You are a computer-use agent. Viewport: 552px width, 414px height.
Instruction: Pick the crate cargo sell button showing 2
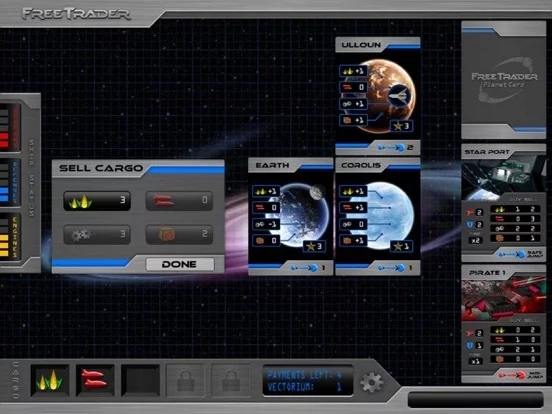[x=179, y=234]
